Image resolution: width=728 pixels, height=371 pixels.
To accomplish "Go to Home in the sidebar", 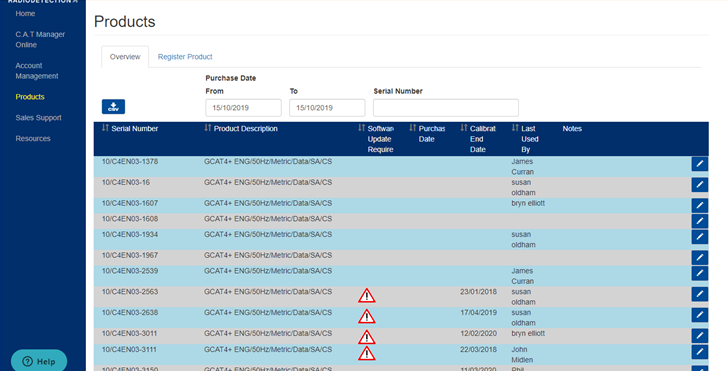I will (x=25, y=13).
